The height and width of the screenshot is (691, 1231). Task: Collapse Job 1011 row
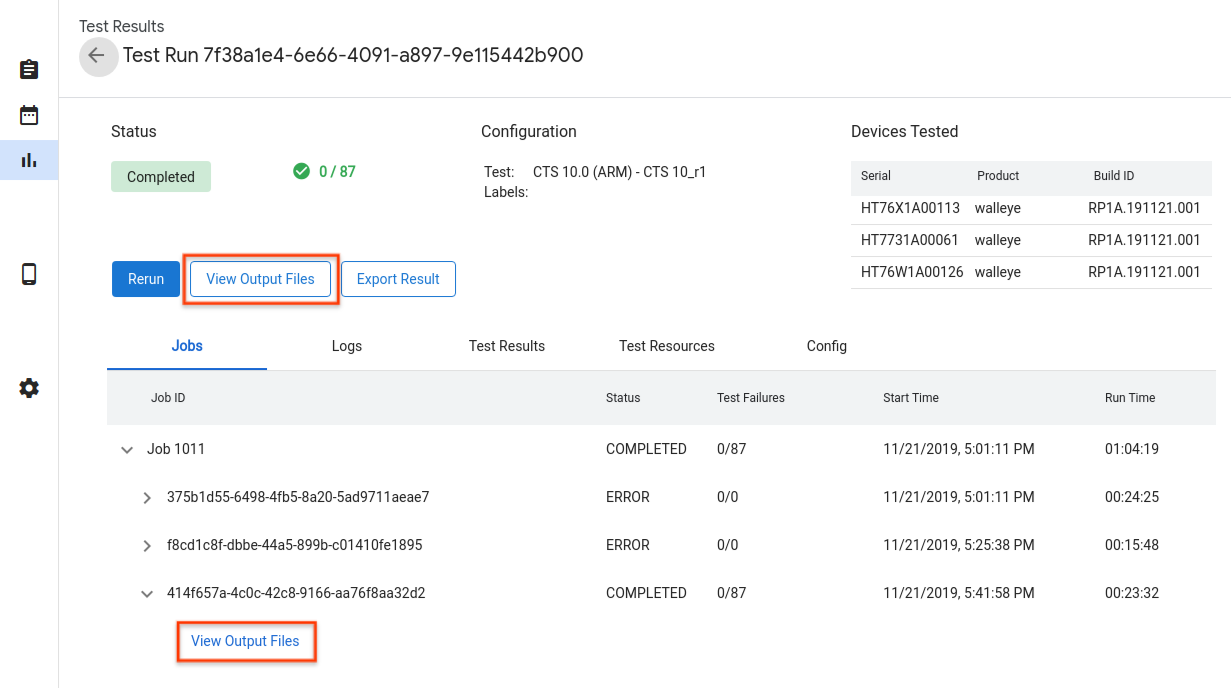[127, 450]
